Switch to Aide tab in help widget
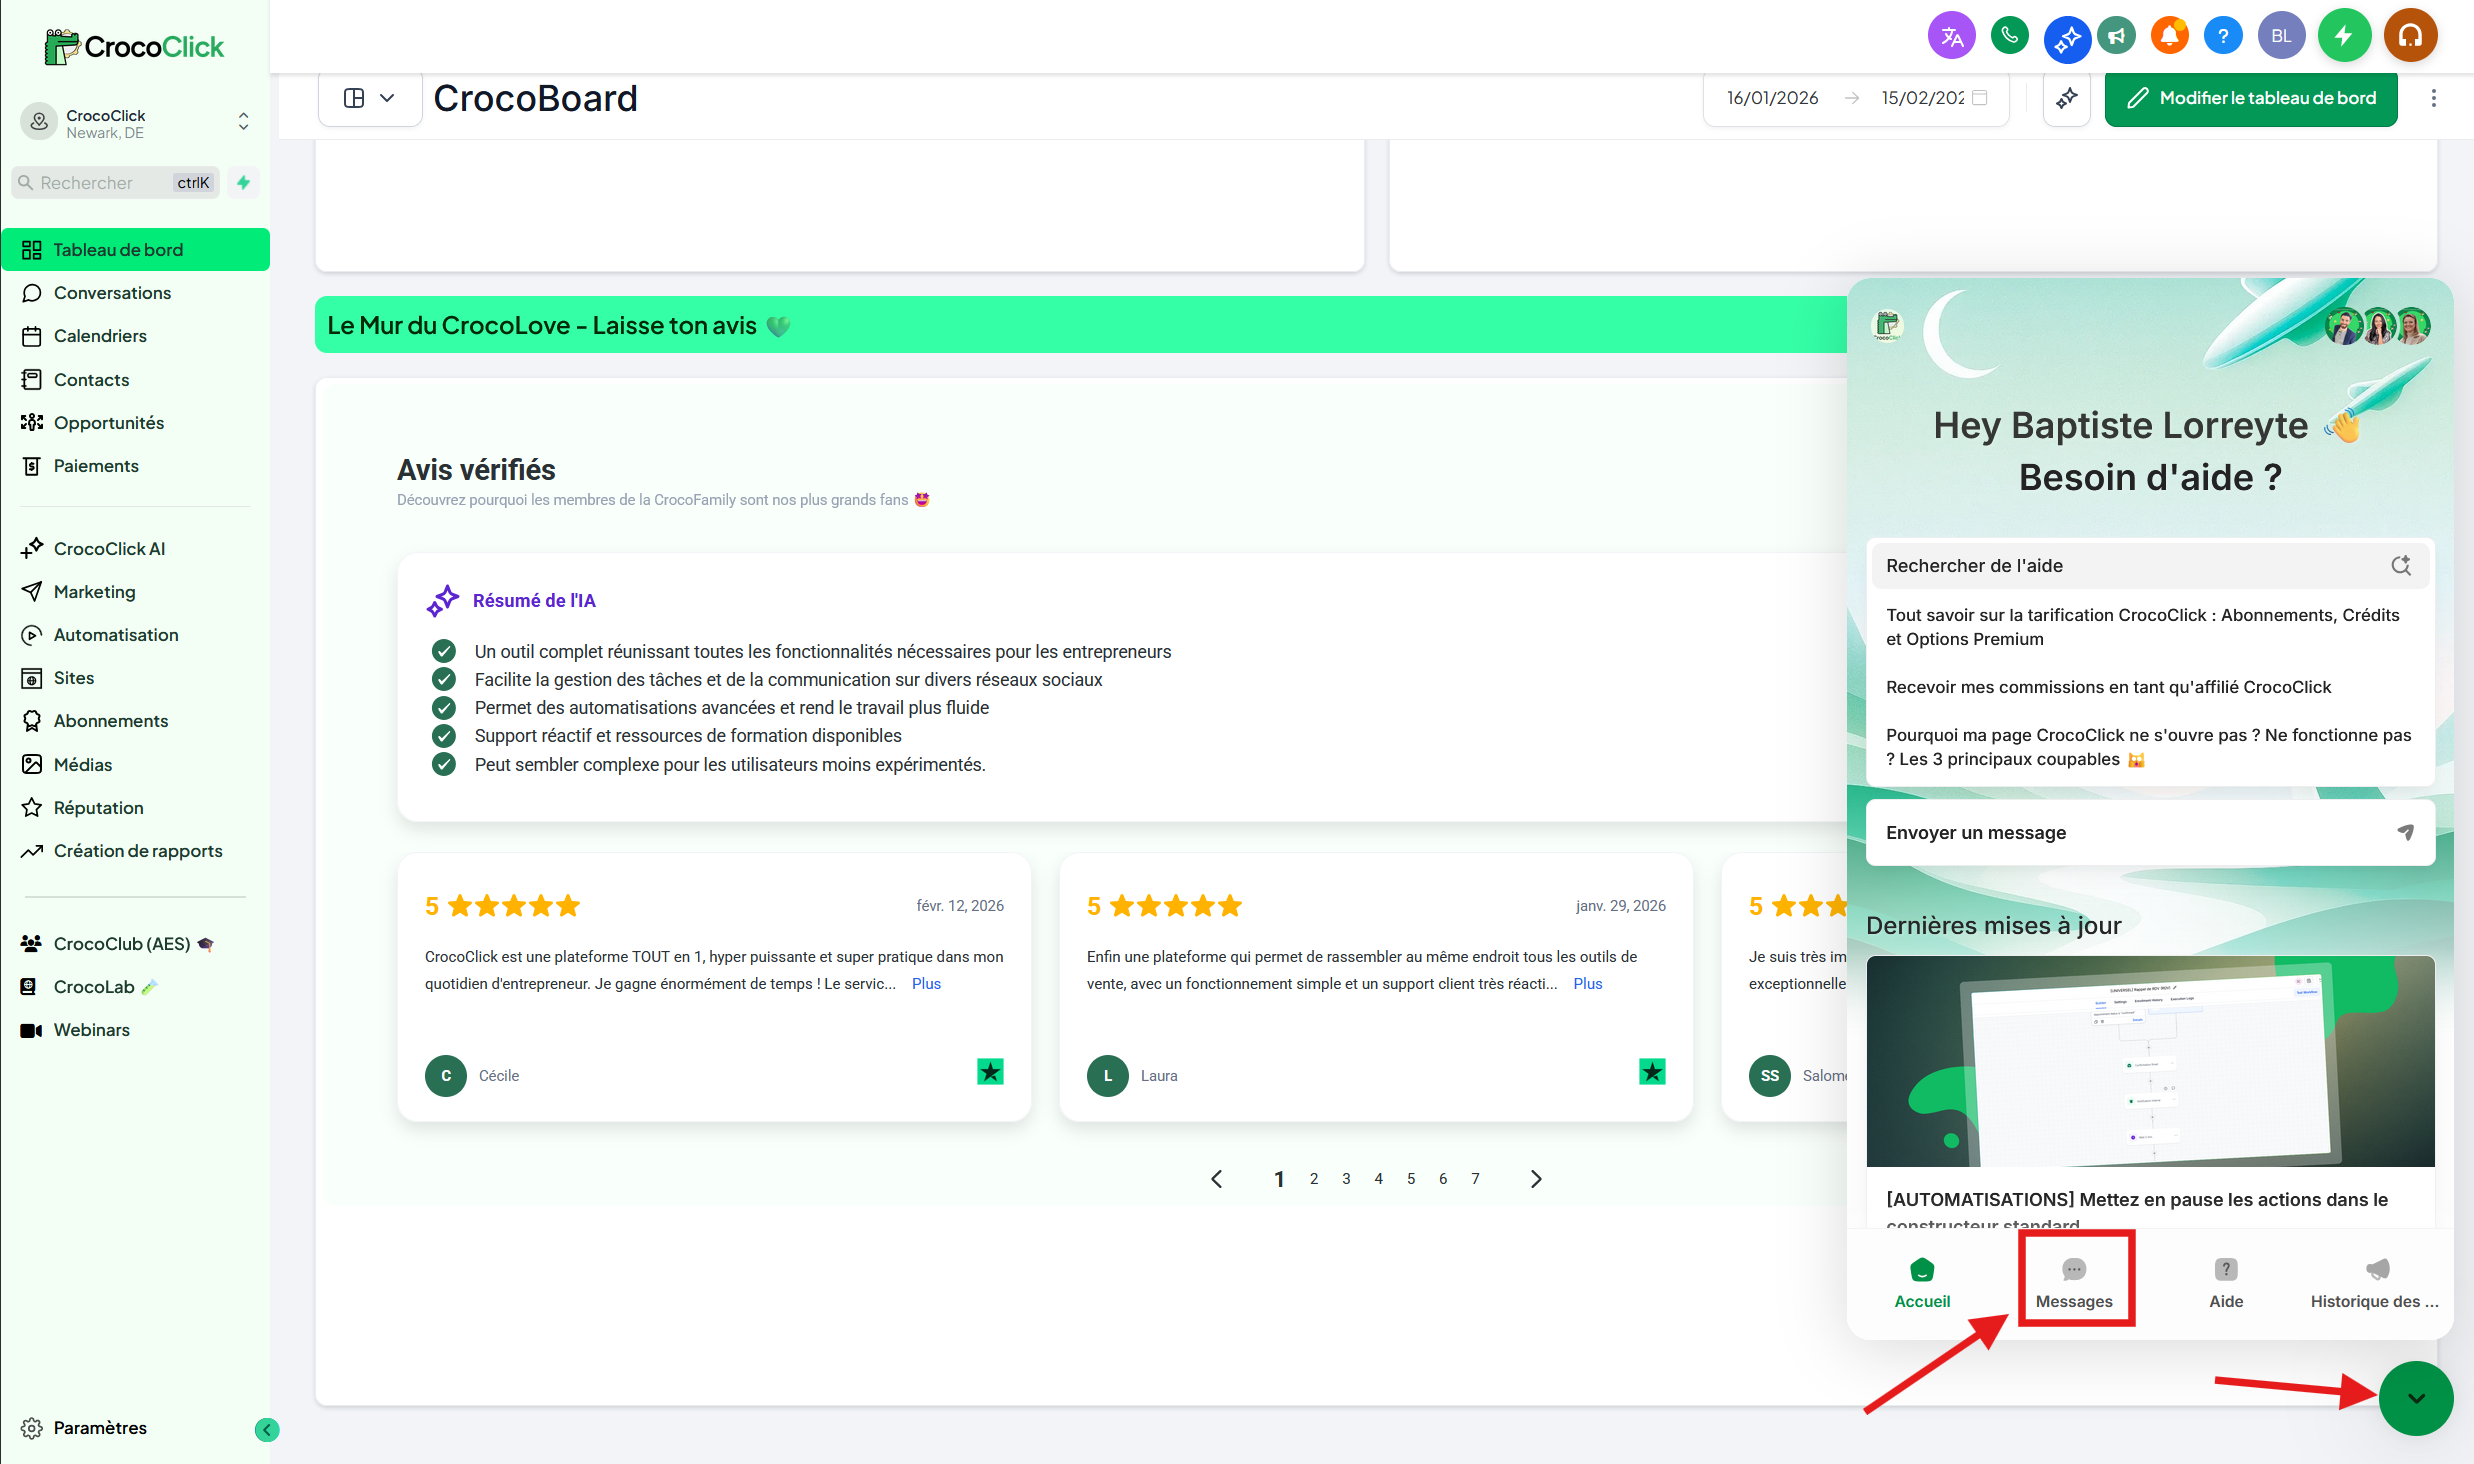 pos(2226,1283)
